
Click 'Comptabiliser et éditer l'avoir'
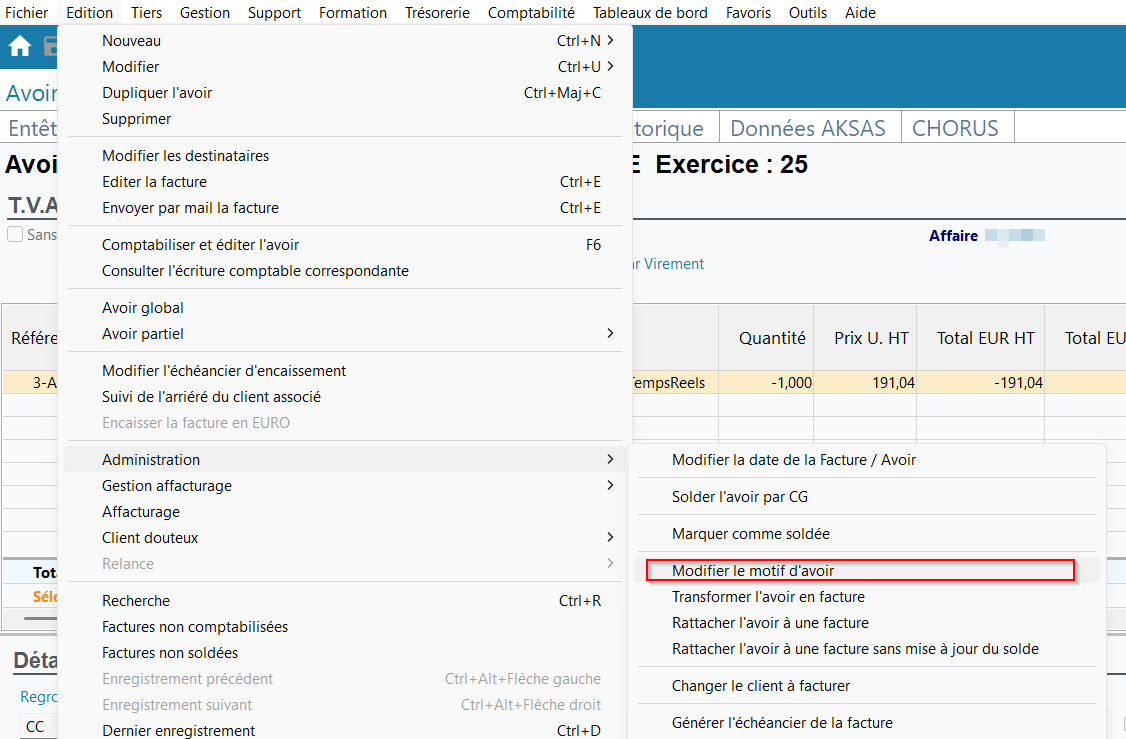pos(200,245)
